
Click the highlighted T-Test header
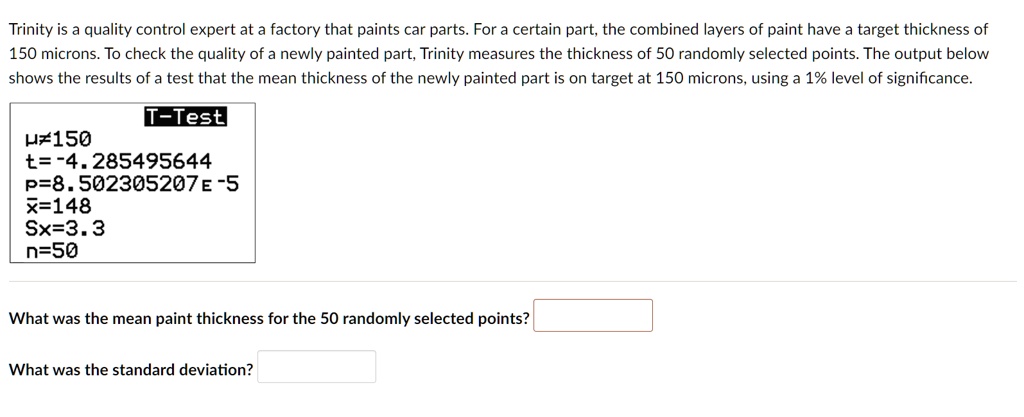[185, 117]
